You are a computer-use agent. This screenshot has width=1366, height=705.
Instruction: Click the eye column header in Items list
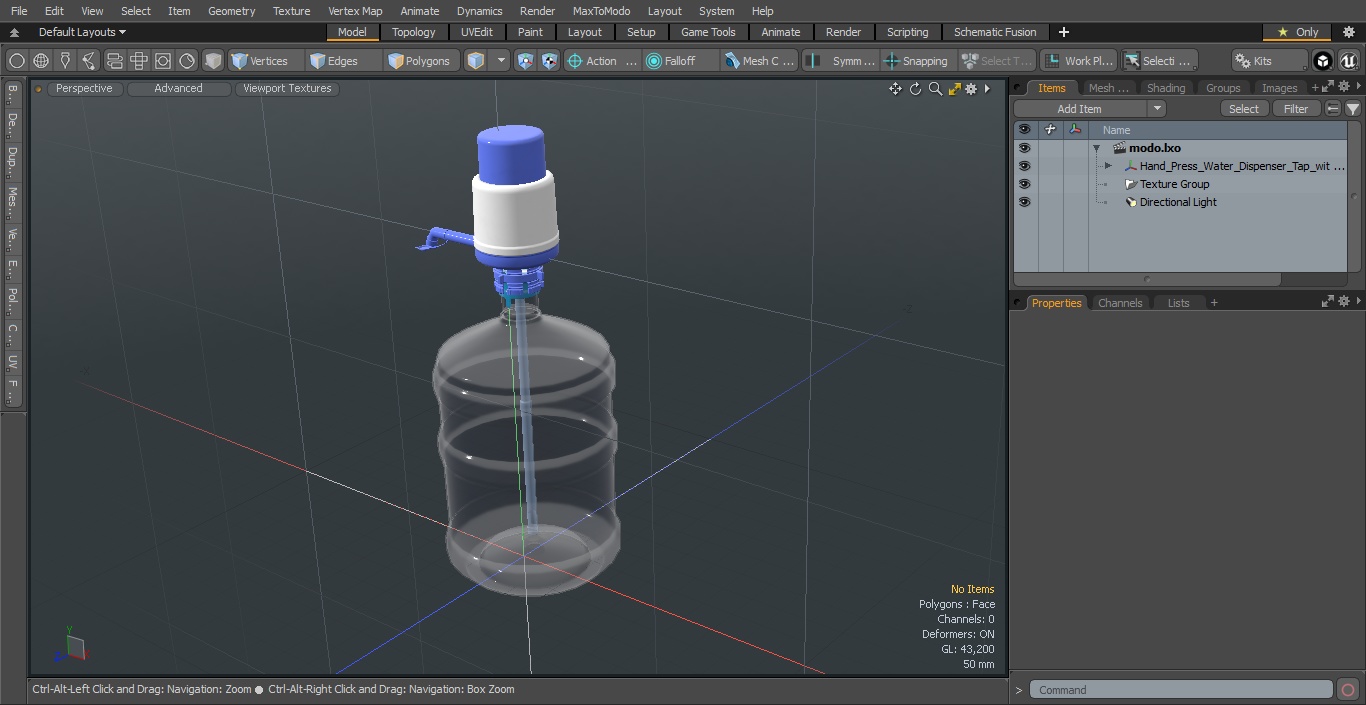(x=1024, y=130)
